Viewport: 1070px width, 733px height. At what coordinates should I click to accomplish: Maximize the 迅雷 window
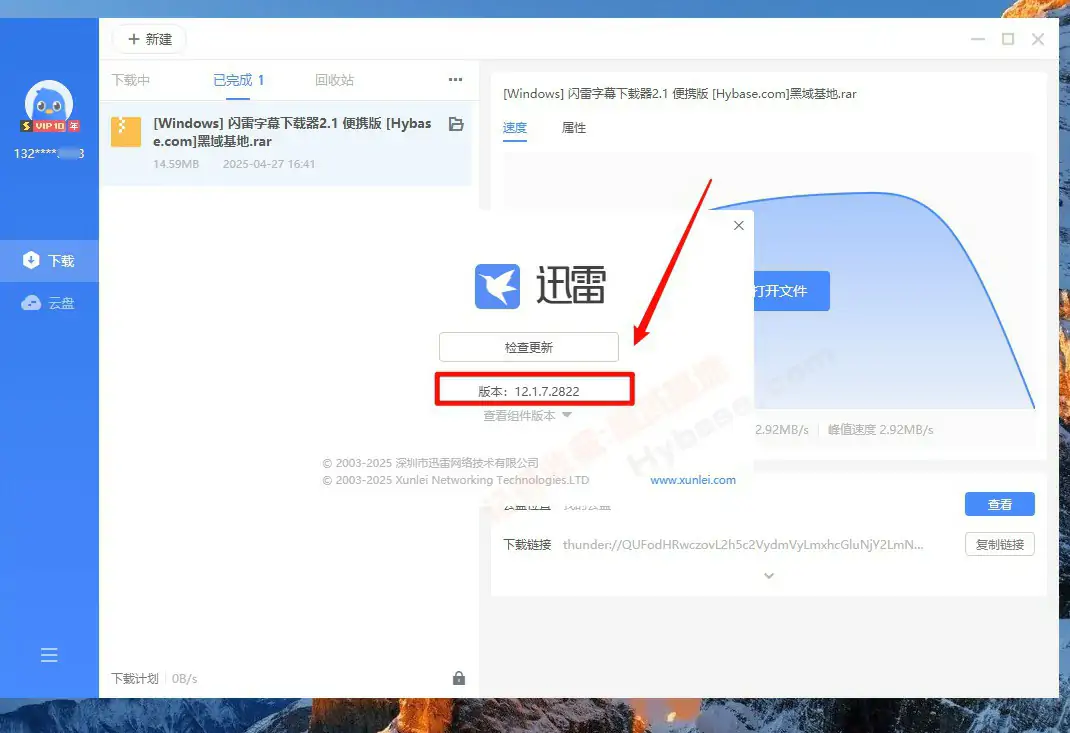tap(1008, 40)
